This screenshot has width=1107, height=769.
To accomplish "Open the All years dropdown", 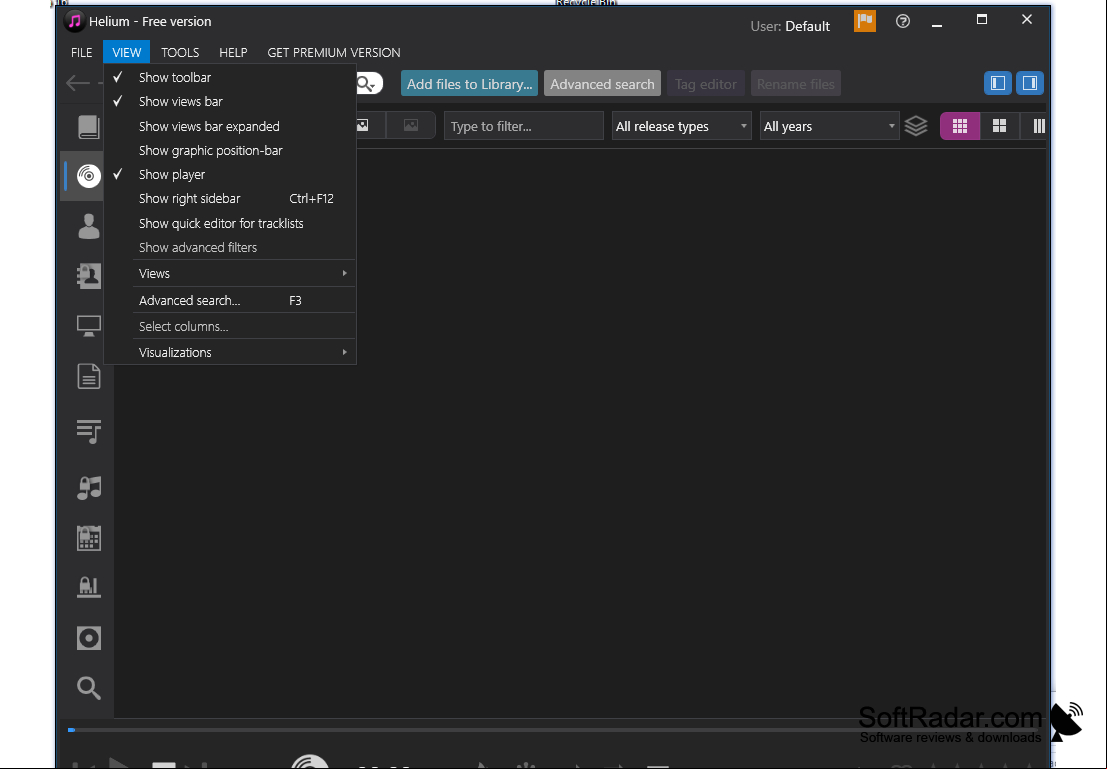I will [x=829, y=126].
